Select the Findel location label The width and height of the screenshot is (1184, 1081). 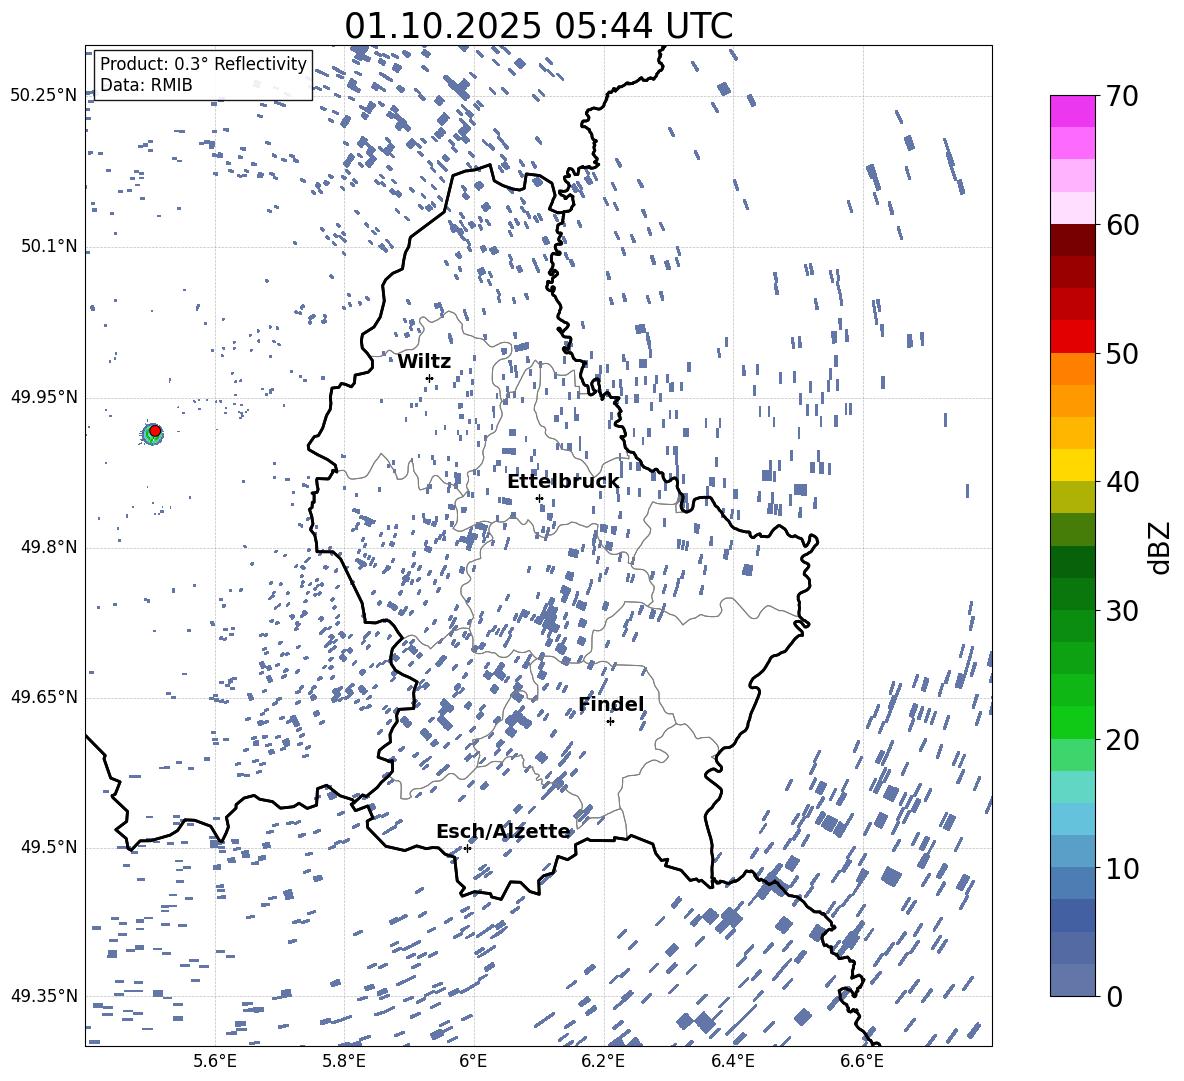(611, 704)
